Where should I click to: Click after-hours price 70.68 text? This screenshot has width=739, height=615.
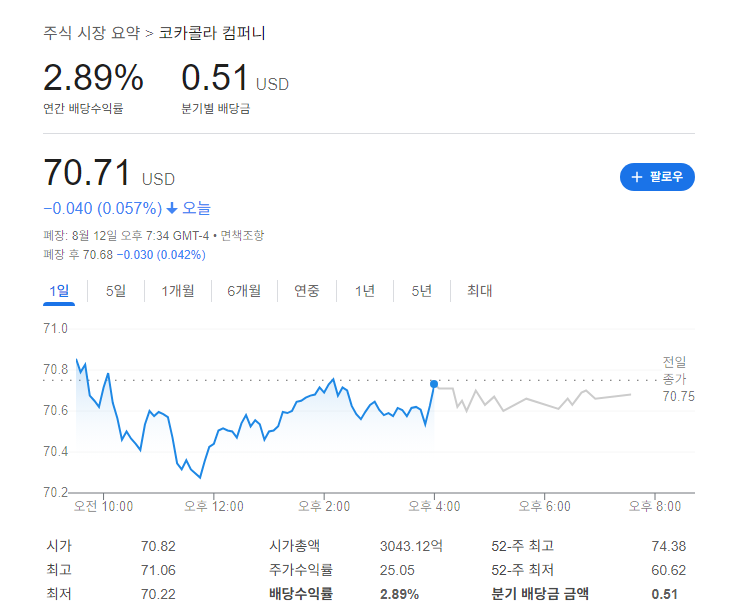point(98,255)
